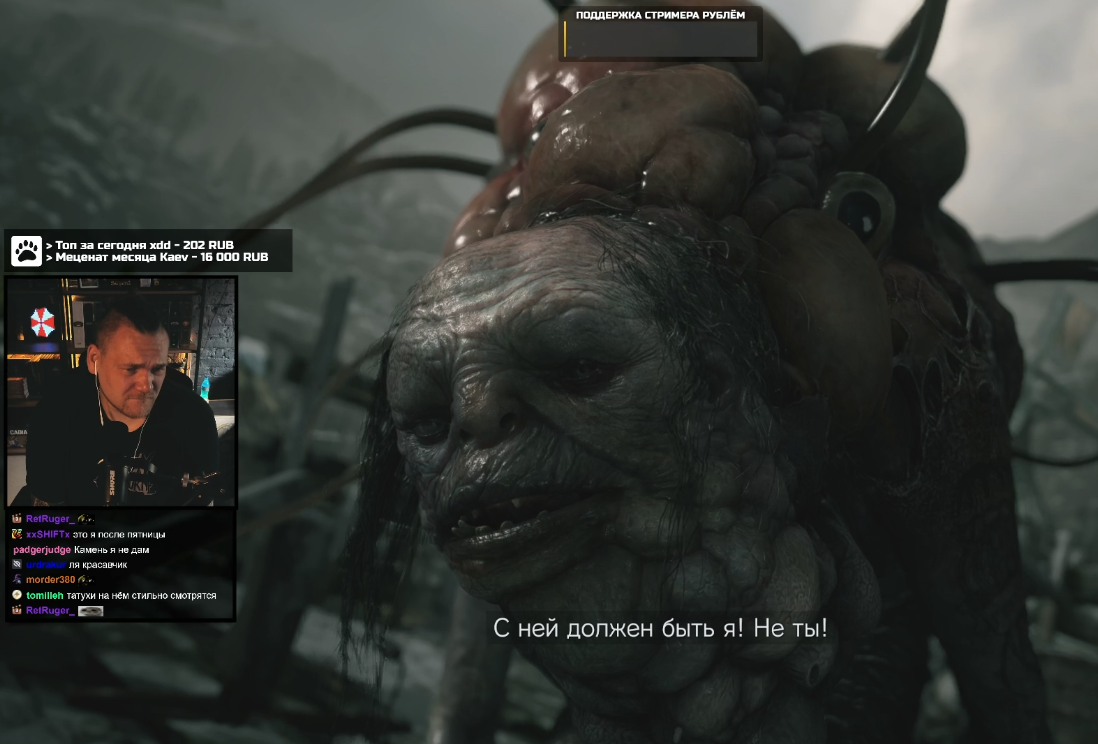1098x744 pixels.
Task: Click the donation goal progress bar
Action: click(660, 39)
